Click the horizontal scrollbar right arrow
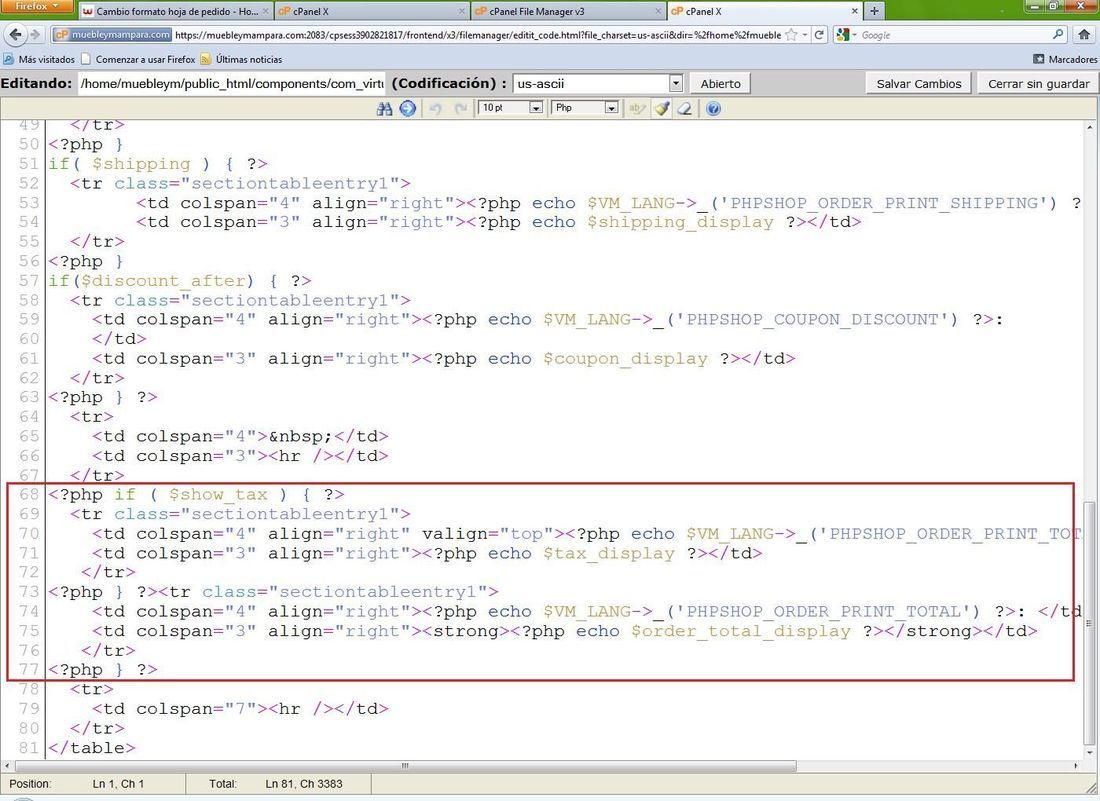 pos(1076,766)
